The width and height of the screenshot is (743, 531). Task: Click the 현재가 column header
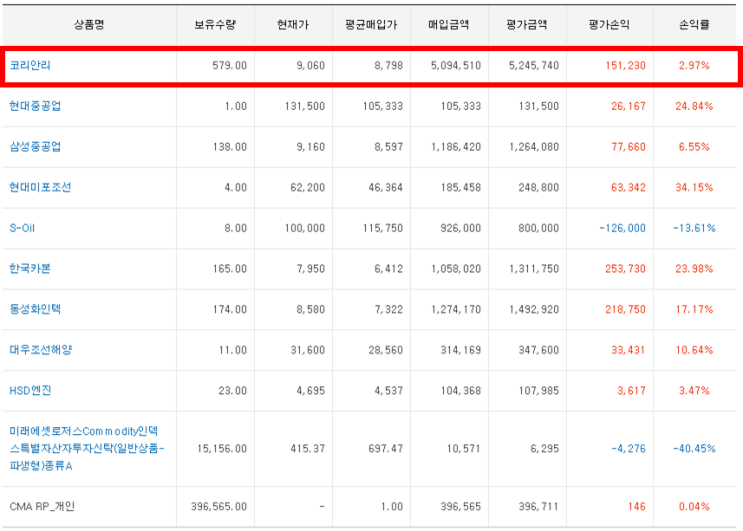(x=293, y=25)
